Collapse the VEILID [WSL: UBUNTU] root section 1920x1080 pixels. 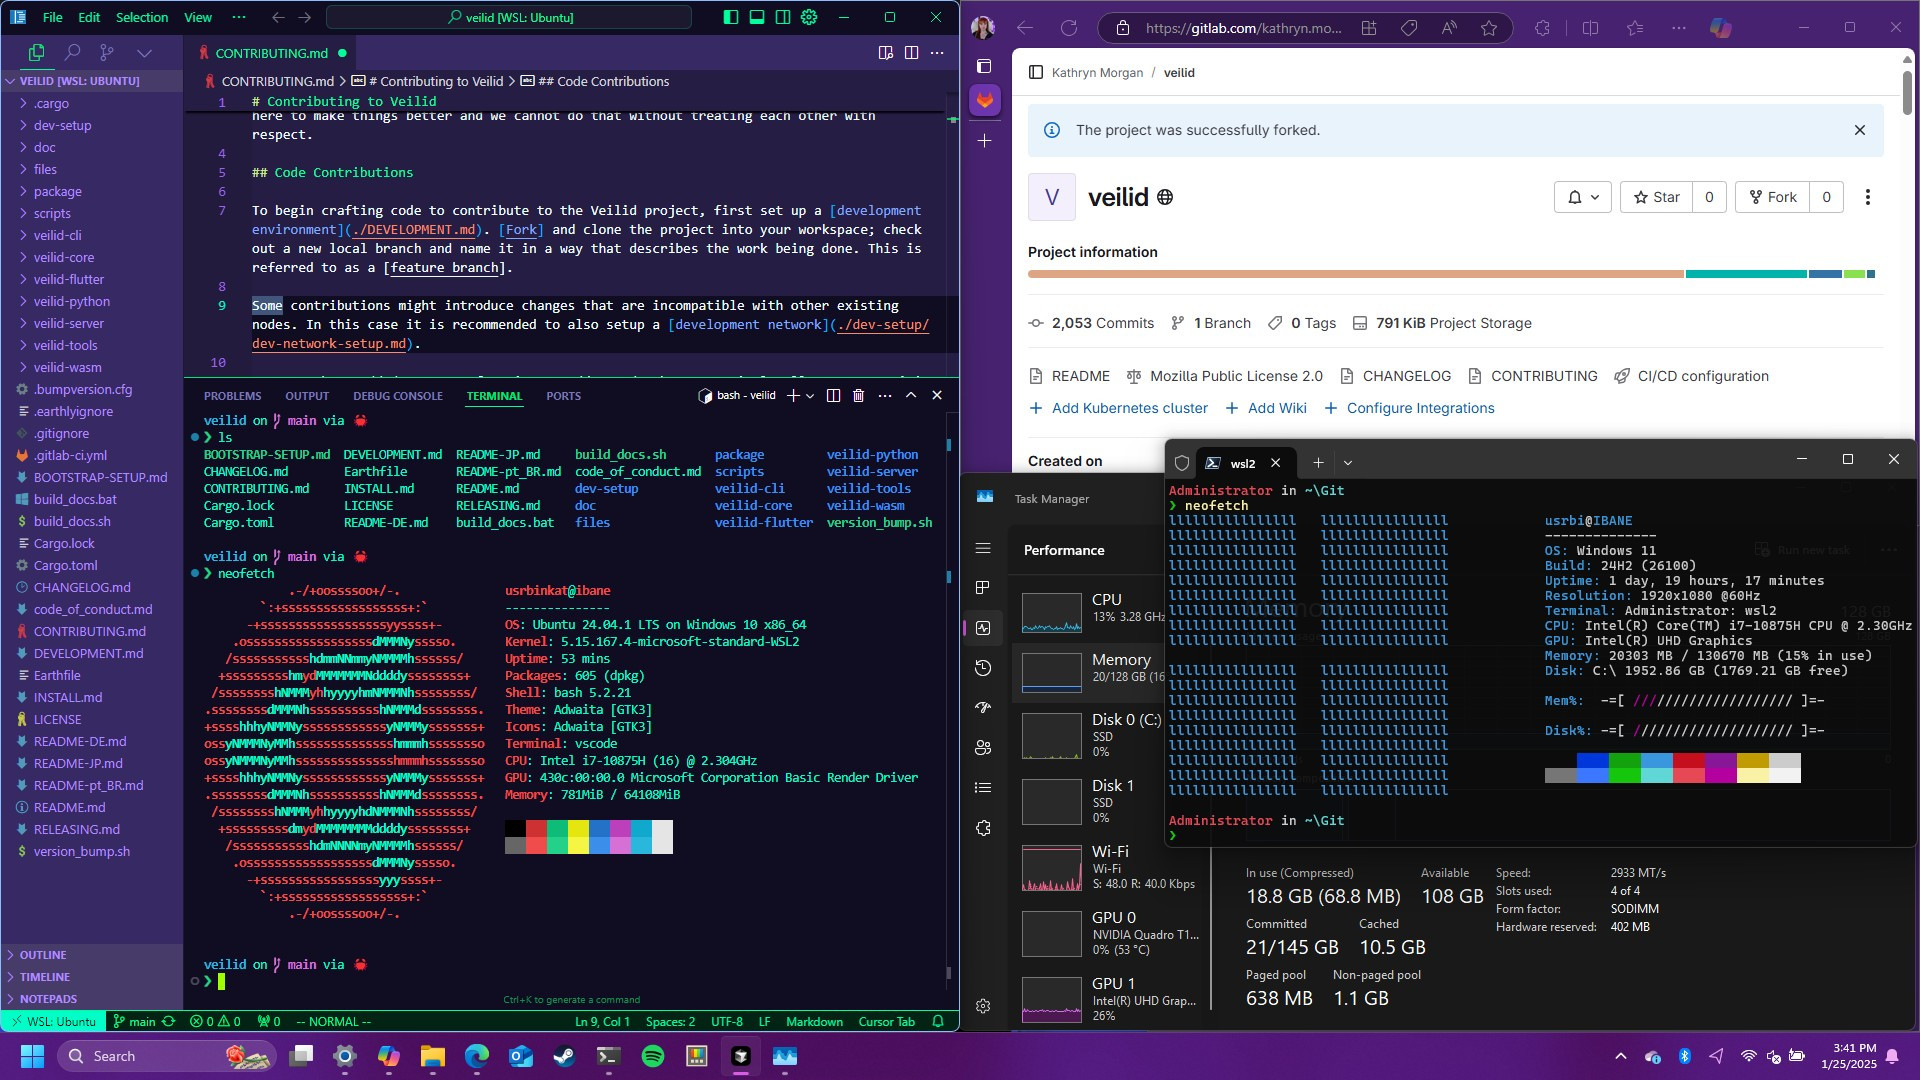click(x=92, y=81)
